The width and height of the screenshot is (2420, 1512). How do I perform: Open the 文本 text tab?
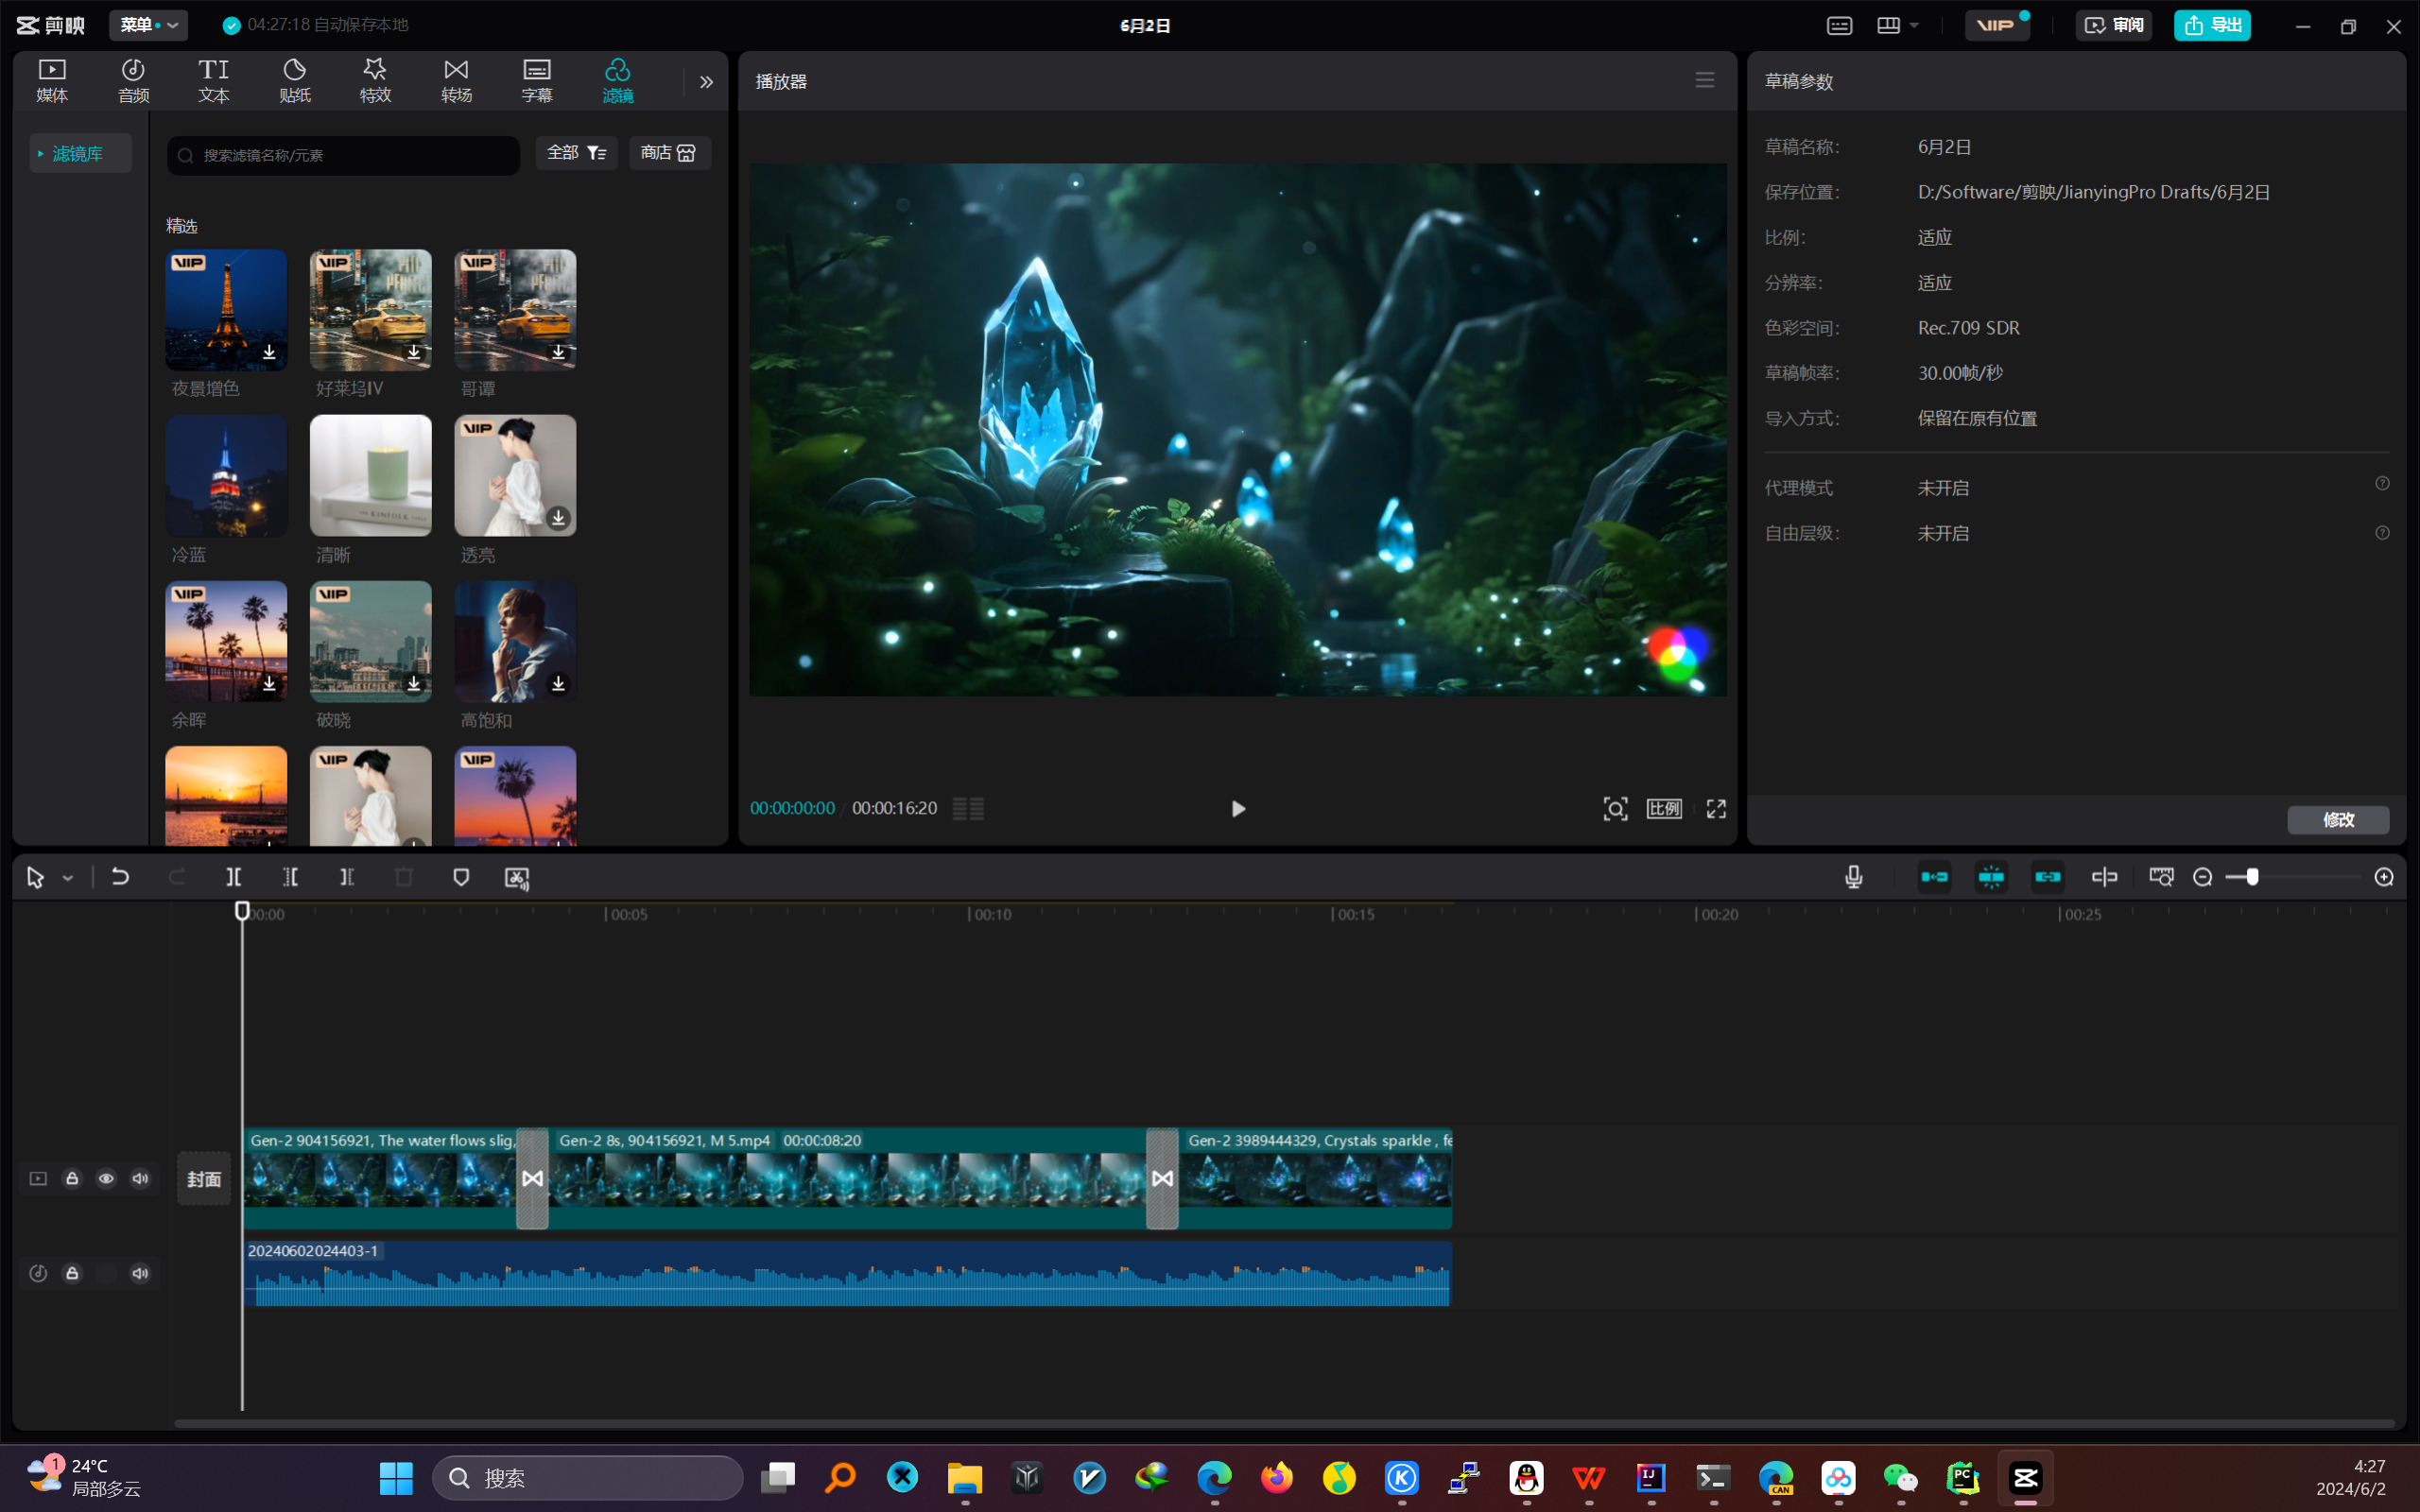pos(213,80)
